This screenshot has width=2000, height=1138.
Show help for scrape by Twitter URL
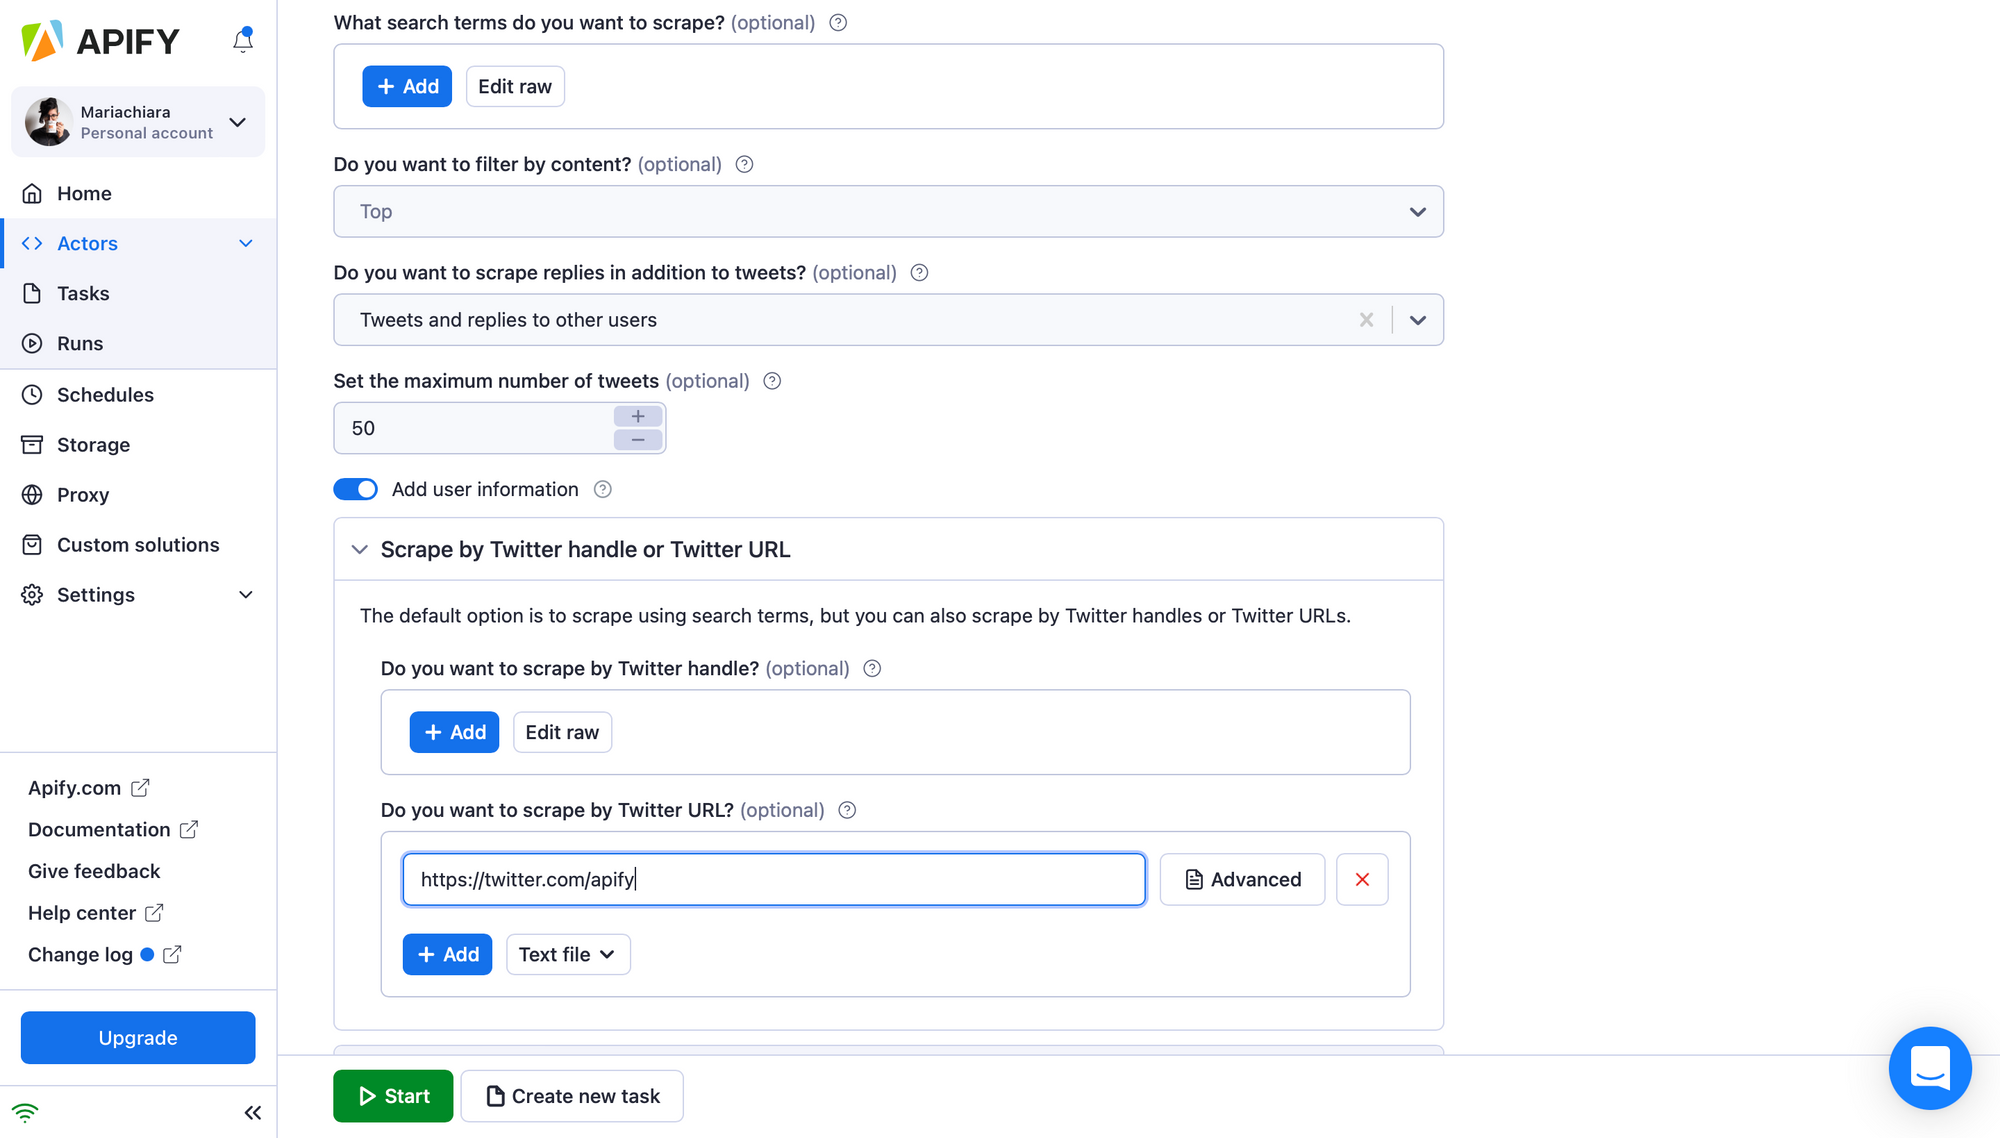pyautogui.click(x=847, y=810)
